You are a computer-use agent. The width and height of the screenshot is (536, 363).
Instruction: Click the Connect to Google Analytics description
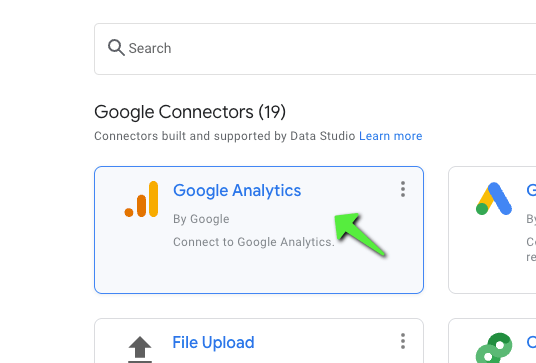254,242
